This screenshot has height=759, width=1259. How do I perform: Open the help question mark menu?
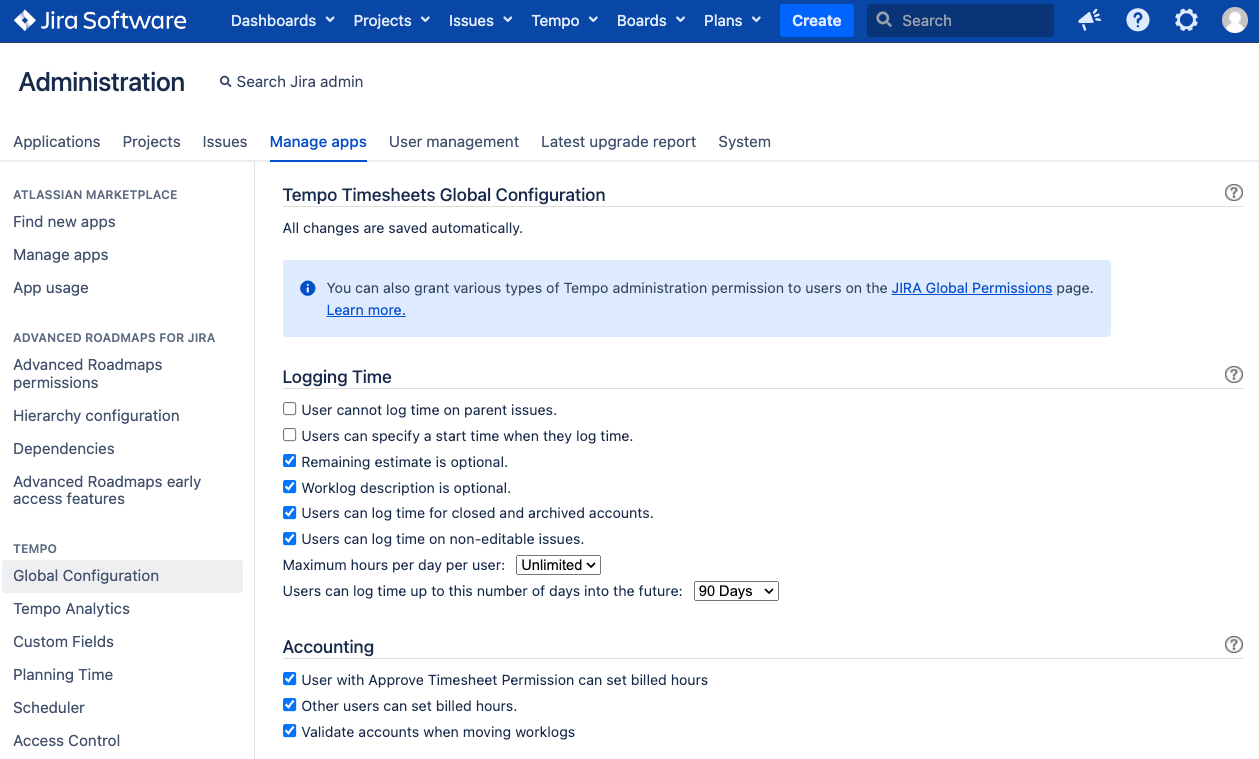(x=1137, y=20)
